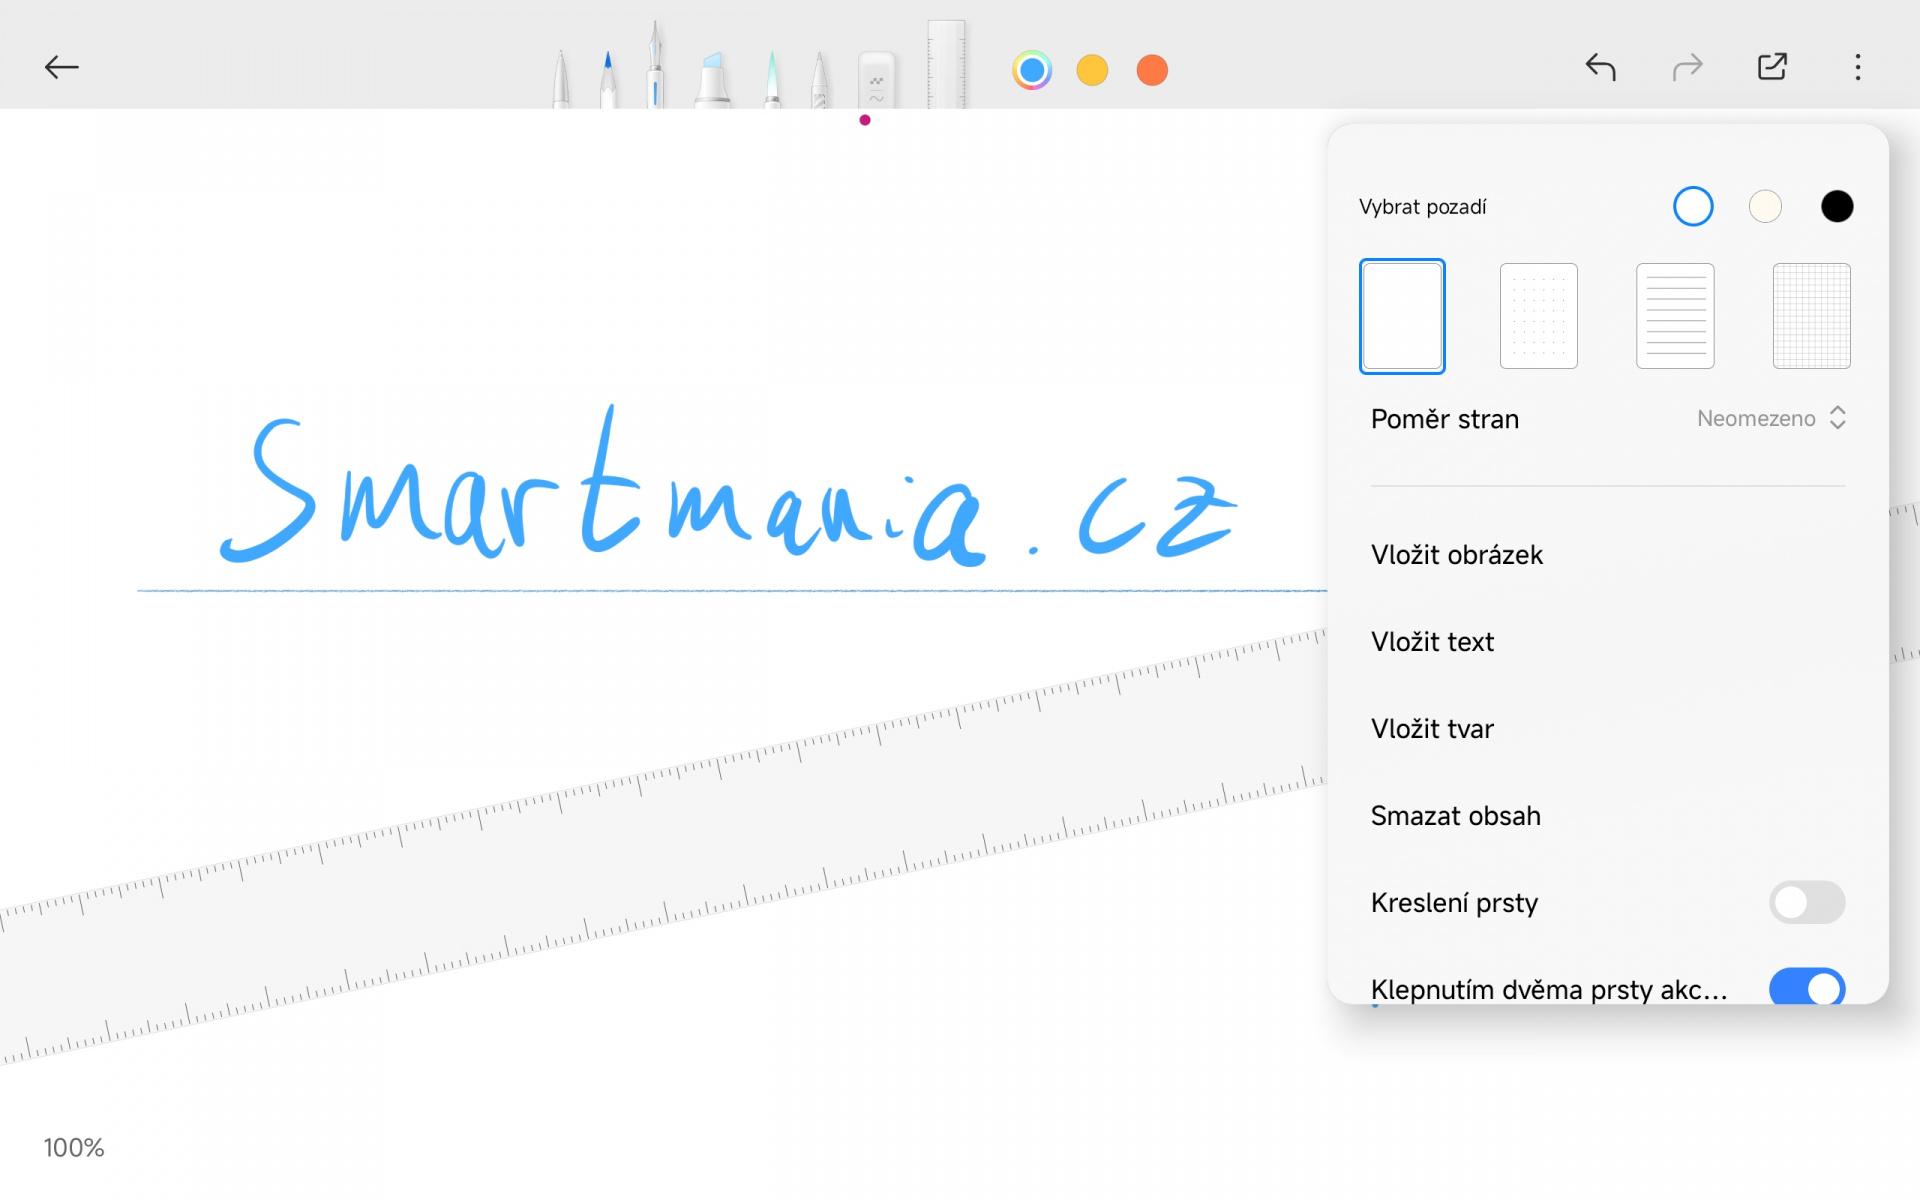1920x1200 pixels.
Task: Click the Poměr stran label
Action: pos(1444,419)
